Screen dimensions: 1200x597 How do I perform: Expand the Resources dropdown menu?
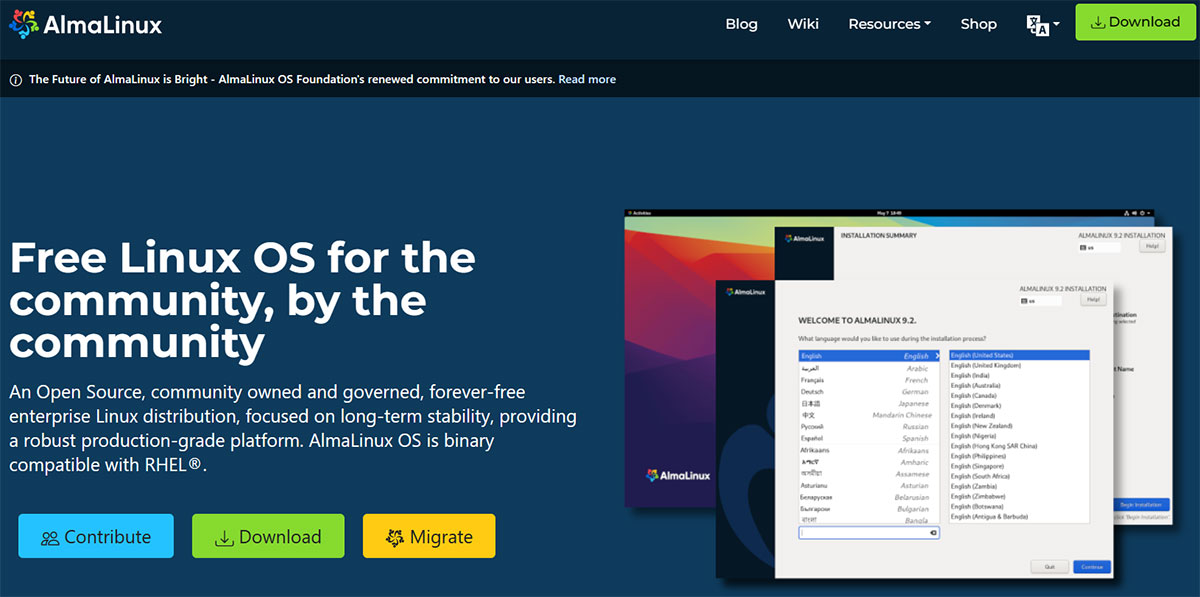[x=889, y=24]
